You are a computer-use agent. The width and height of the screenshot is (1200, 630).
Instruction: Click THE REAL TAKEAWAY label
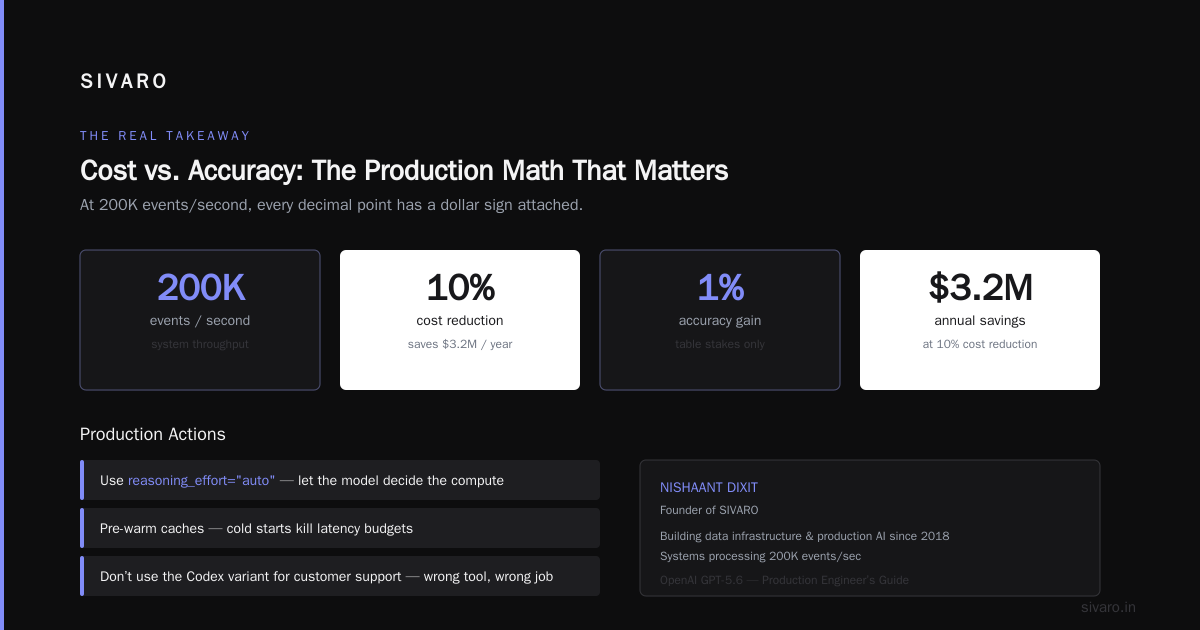click(165, 136)
